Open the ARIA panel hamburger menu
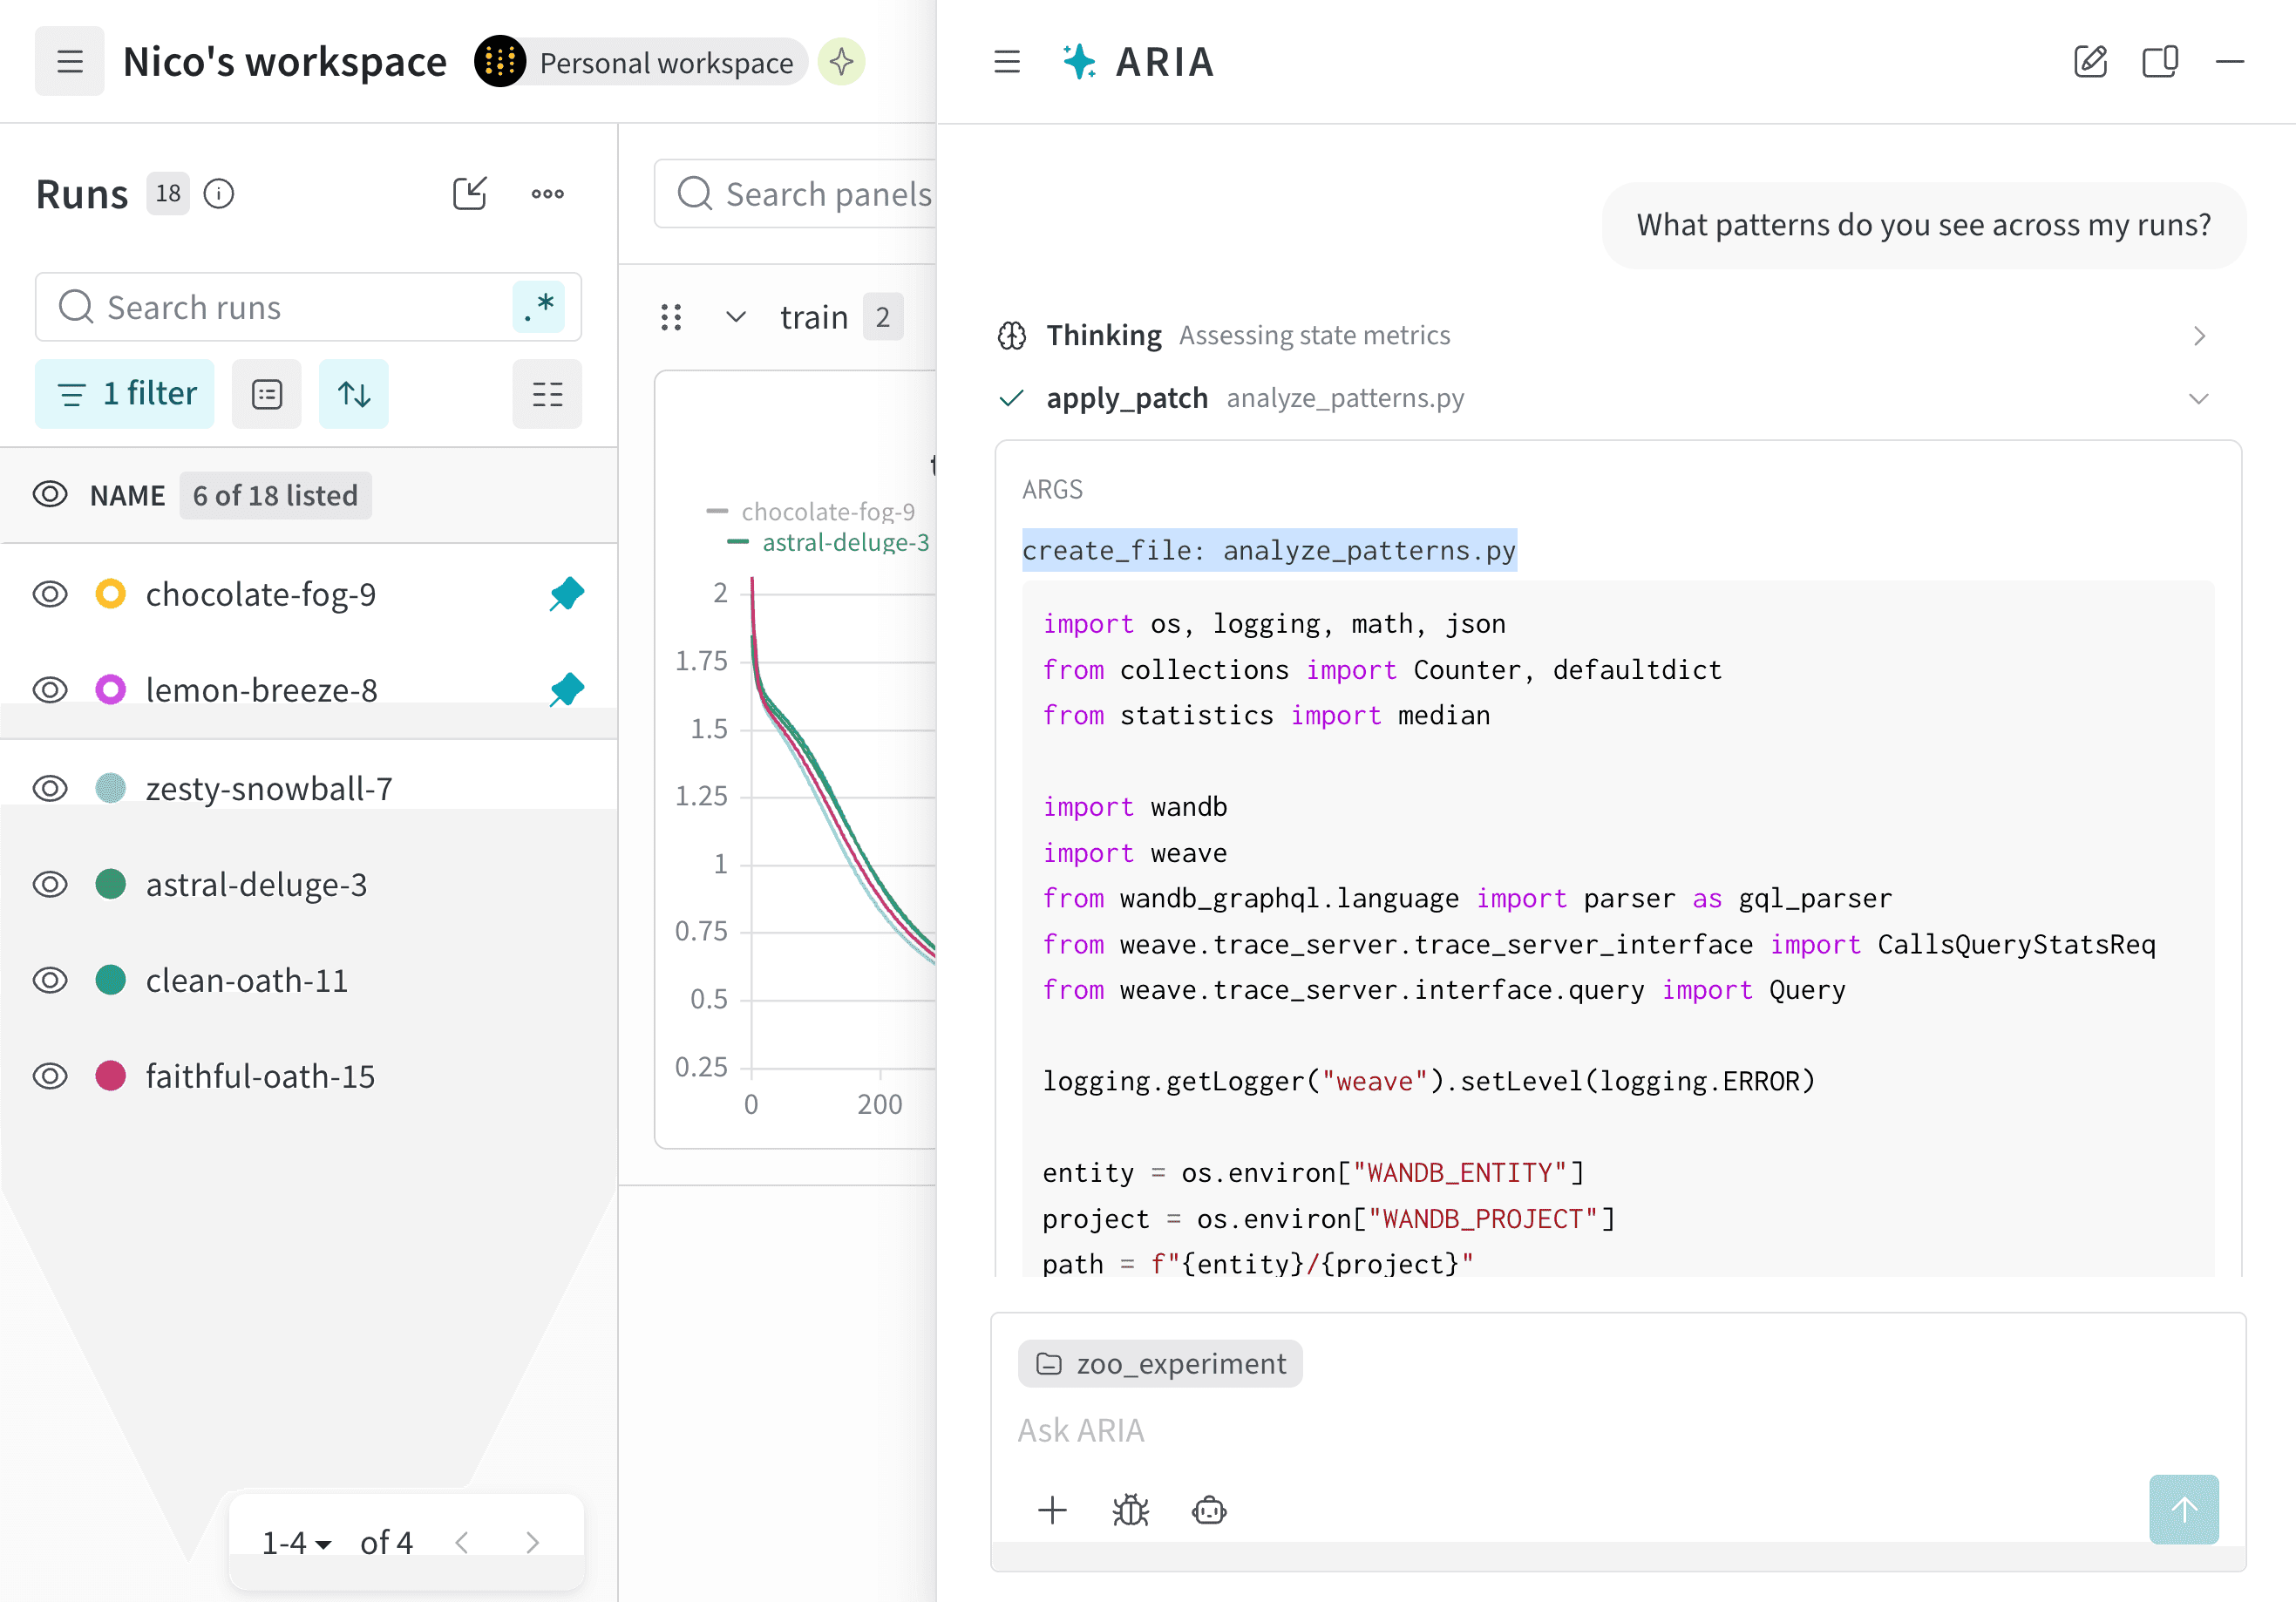This screenshot has height=1602, width=2296. tap(1007, 62)
